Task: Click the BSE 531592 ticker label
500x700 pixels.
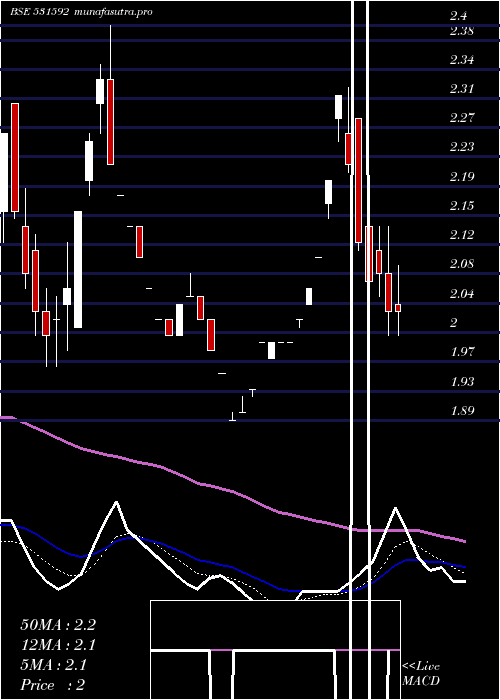Action: 39,12
